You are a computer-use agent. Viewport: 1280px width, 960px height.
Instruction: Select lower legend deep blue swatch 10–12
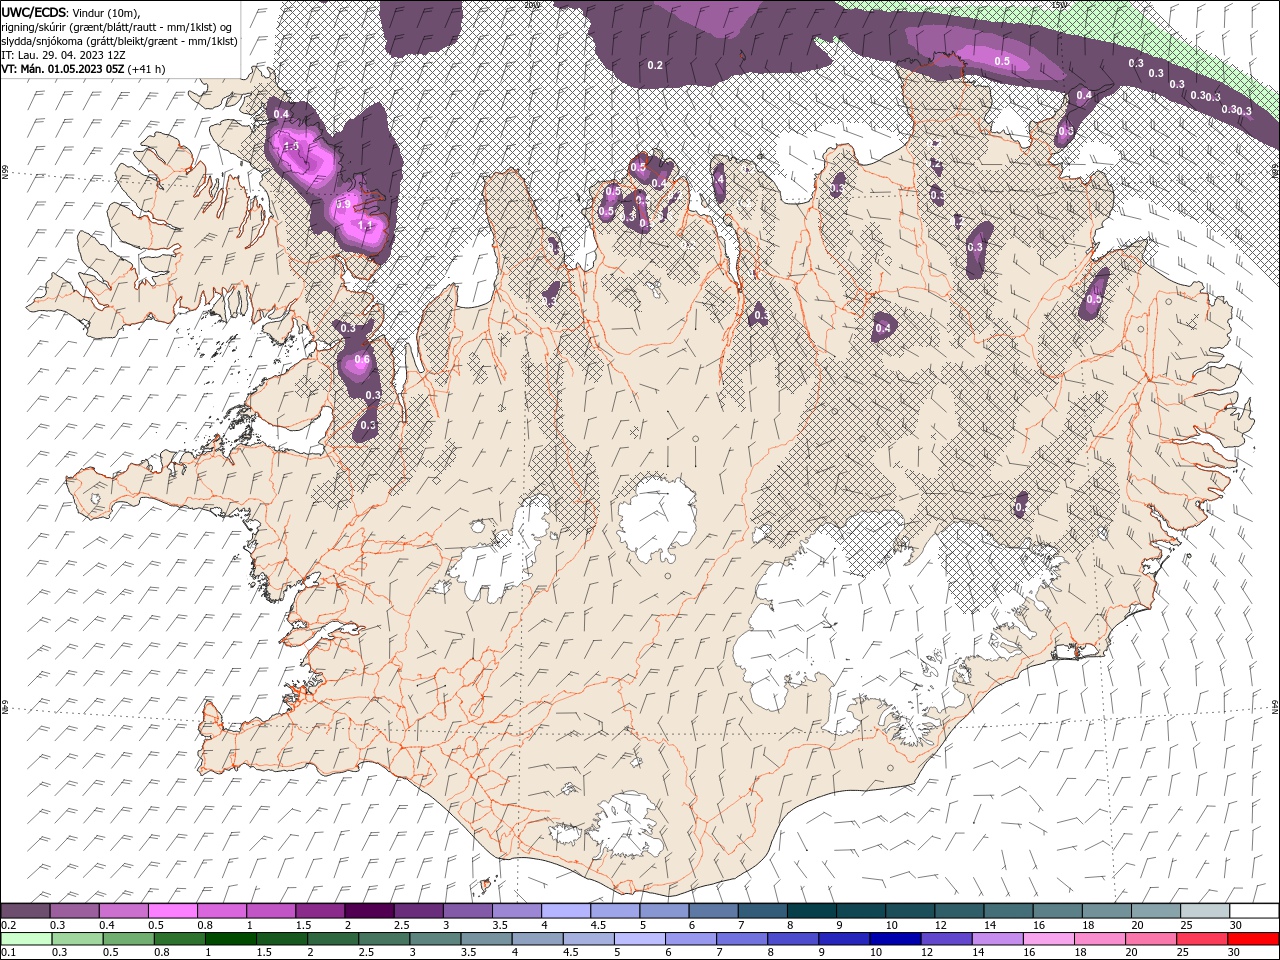[895, 938]
